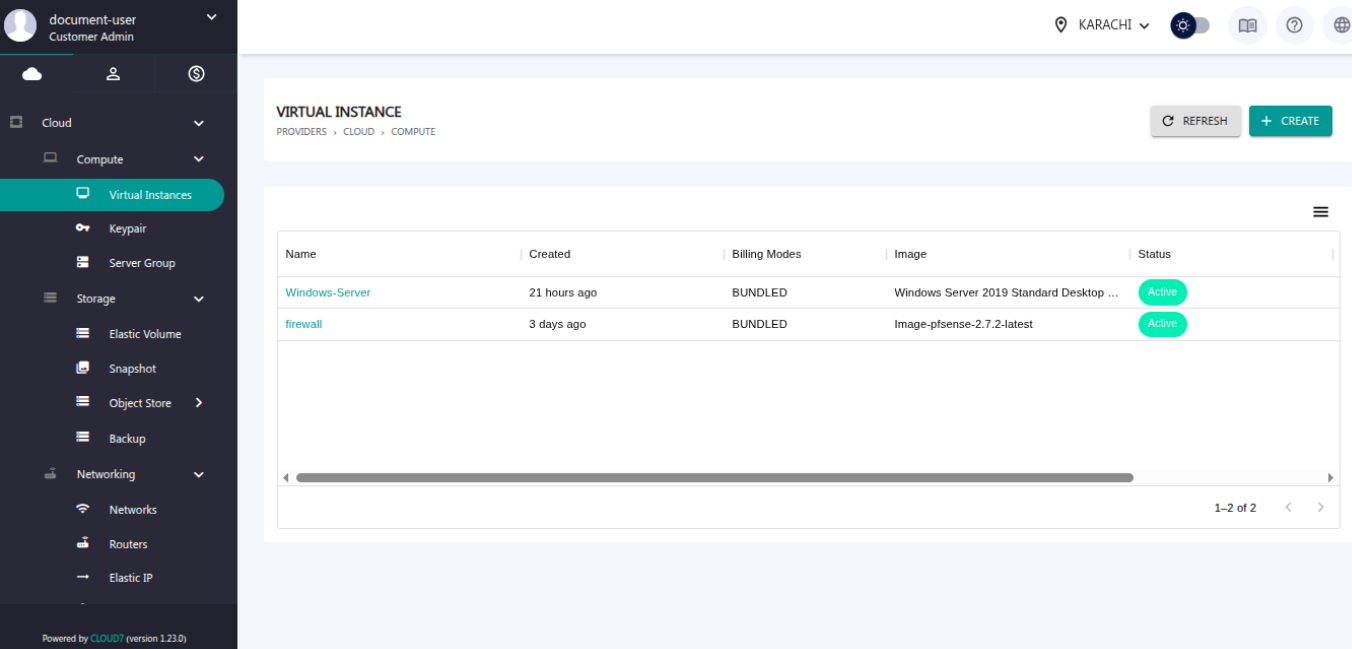Screen dimensions: 1352x649
Task: Click the help question mark icon
Action: point(1294,25)
